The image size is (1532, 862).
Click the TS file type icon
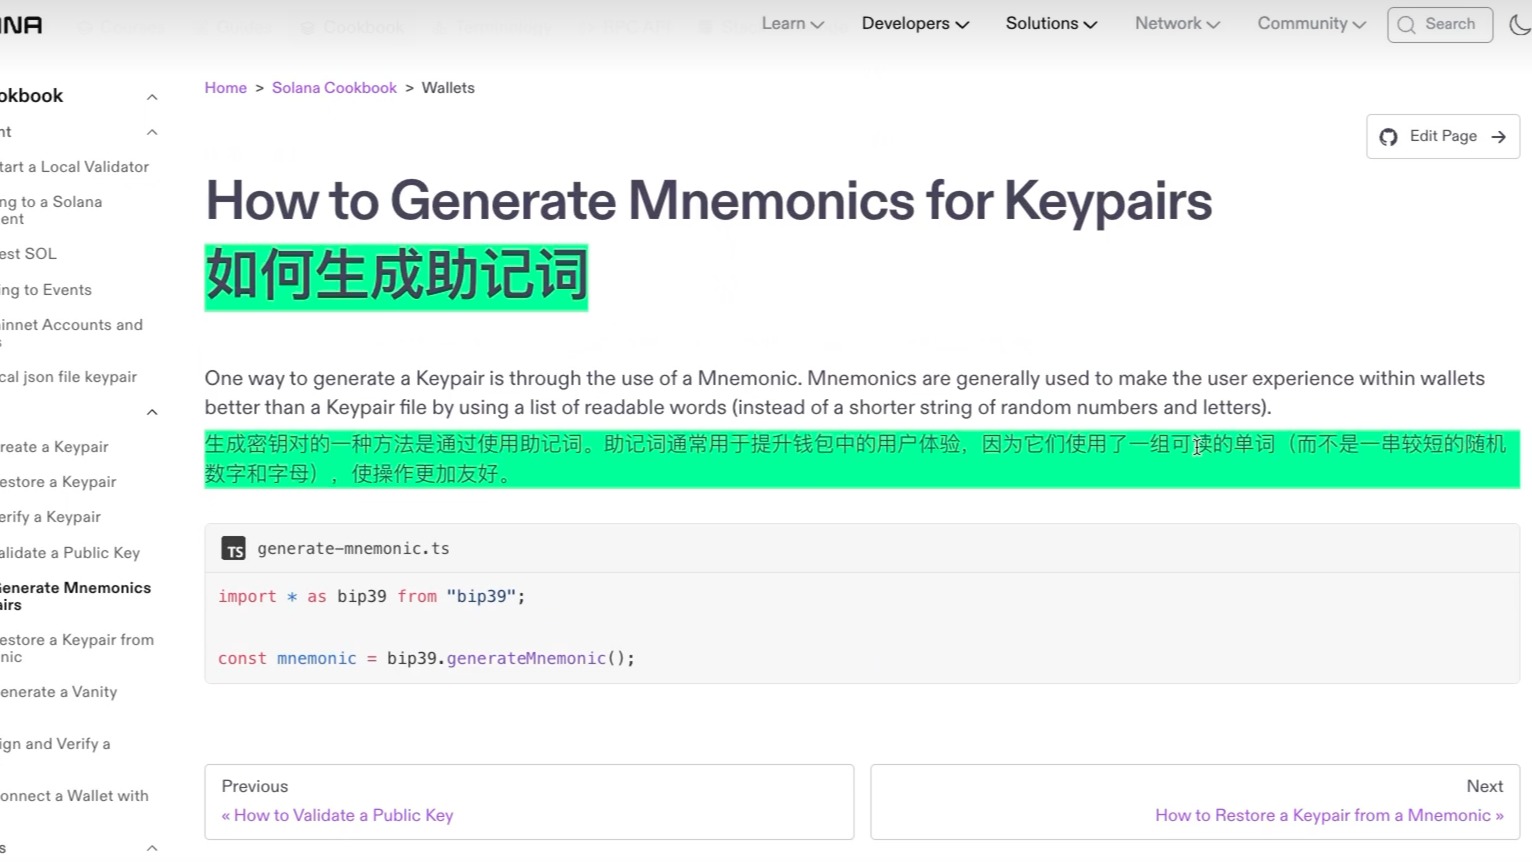click(x=233, y=549)
